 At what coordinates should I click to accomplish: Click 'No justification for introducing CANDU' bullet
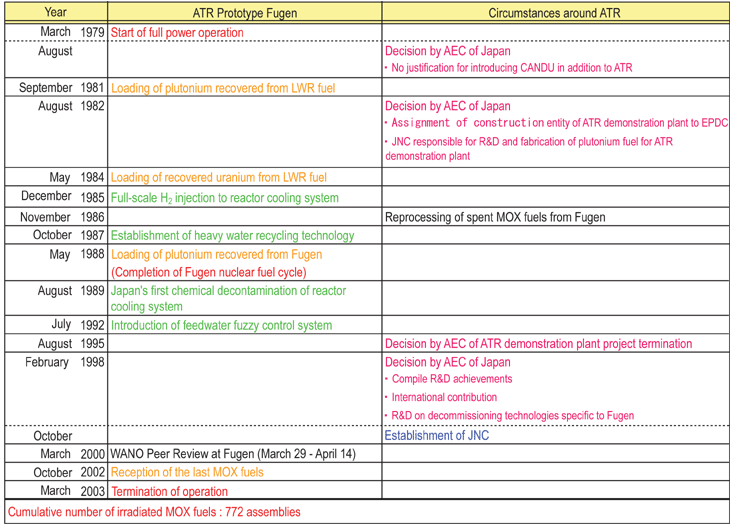[x=509, y=68]
